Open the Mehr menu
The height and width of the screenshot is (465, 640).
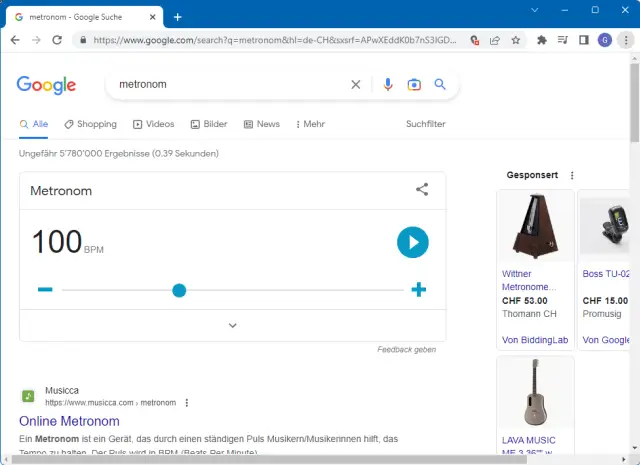click(311, 124)
